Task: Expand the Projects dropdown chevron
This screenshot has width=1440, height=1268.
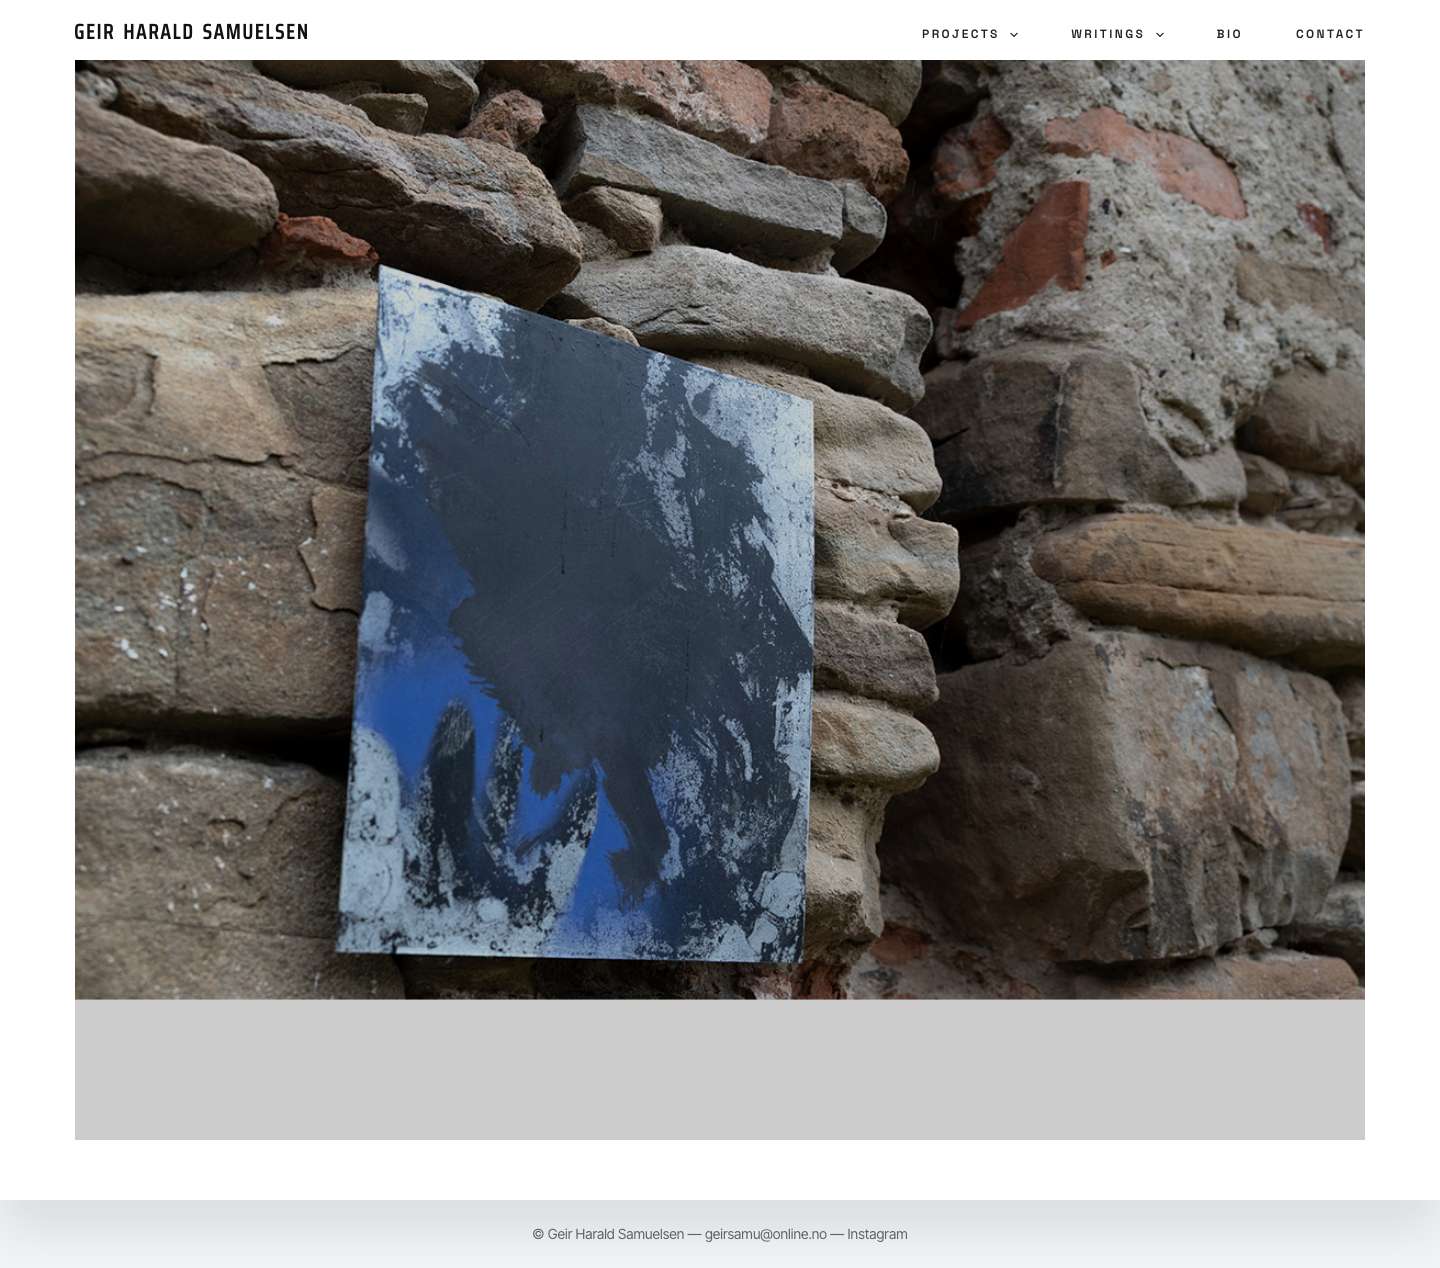Action: coord(1014,34)
